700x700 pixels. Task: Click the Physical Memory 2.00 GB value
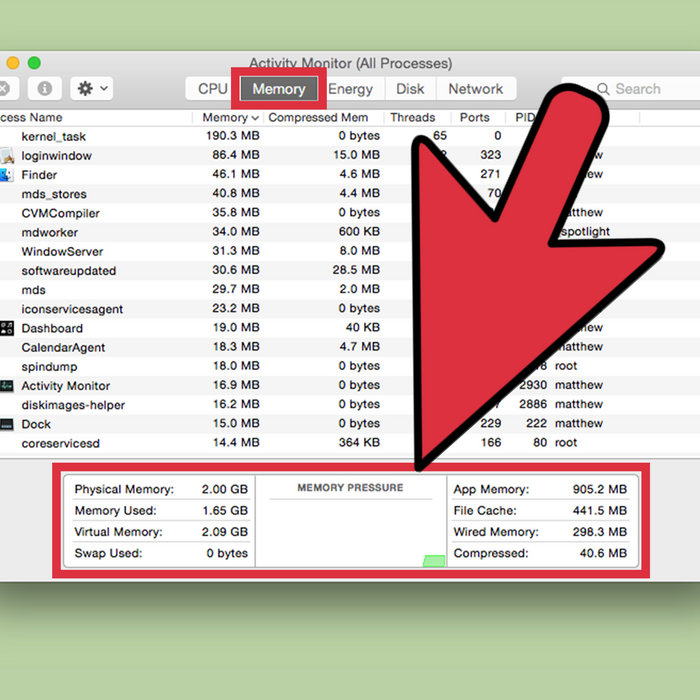(225, 489)
